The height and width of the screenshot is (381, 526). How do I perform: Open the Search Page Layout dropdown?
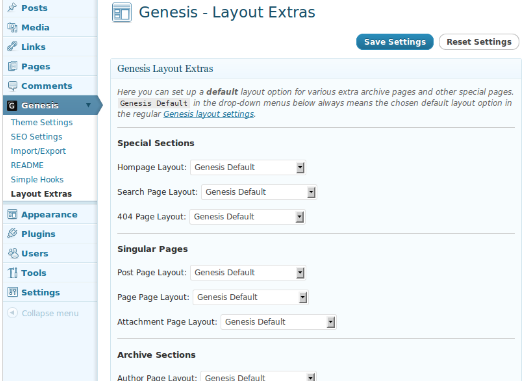pyautogui.click(x=259, y=192)
